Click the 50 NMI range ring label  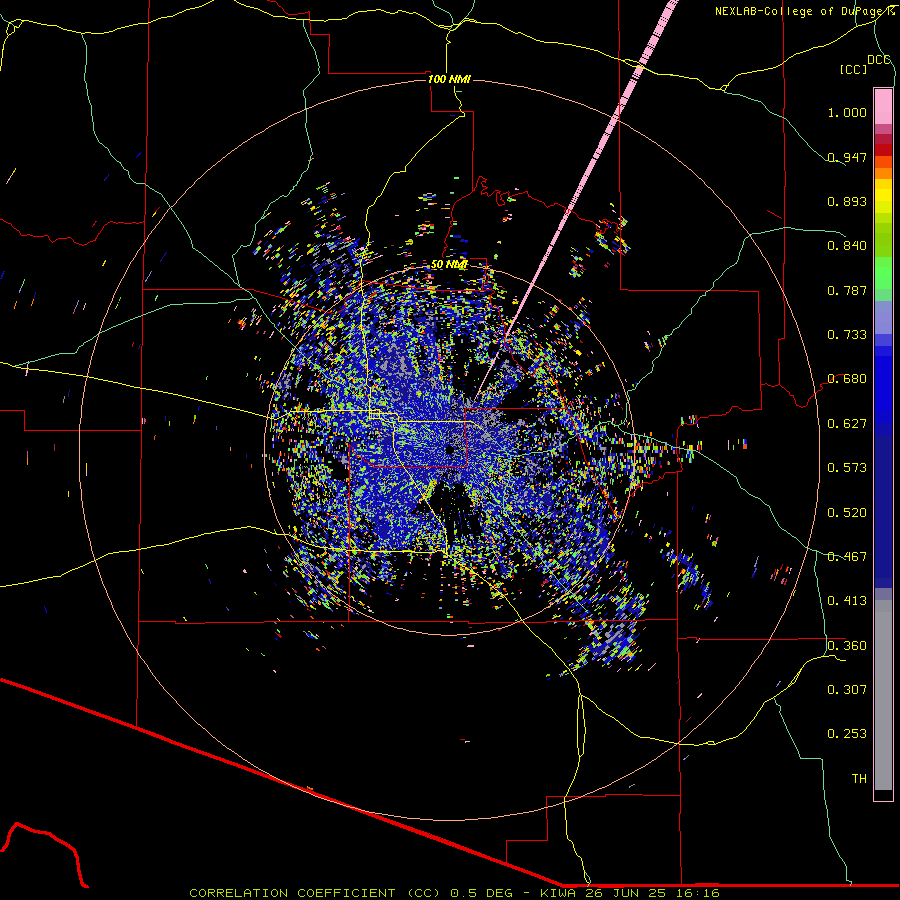coord(449,265)
